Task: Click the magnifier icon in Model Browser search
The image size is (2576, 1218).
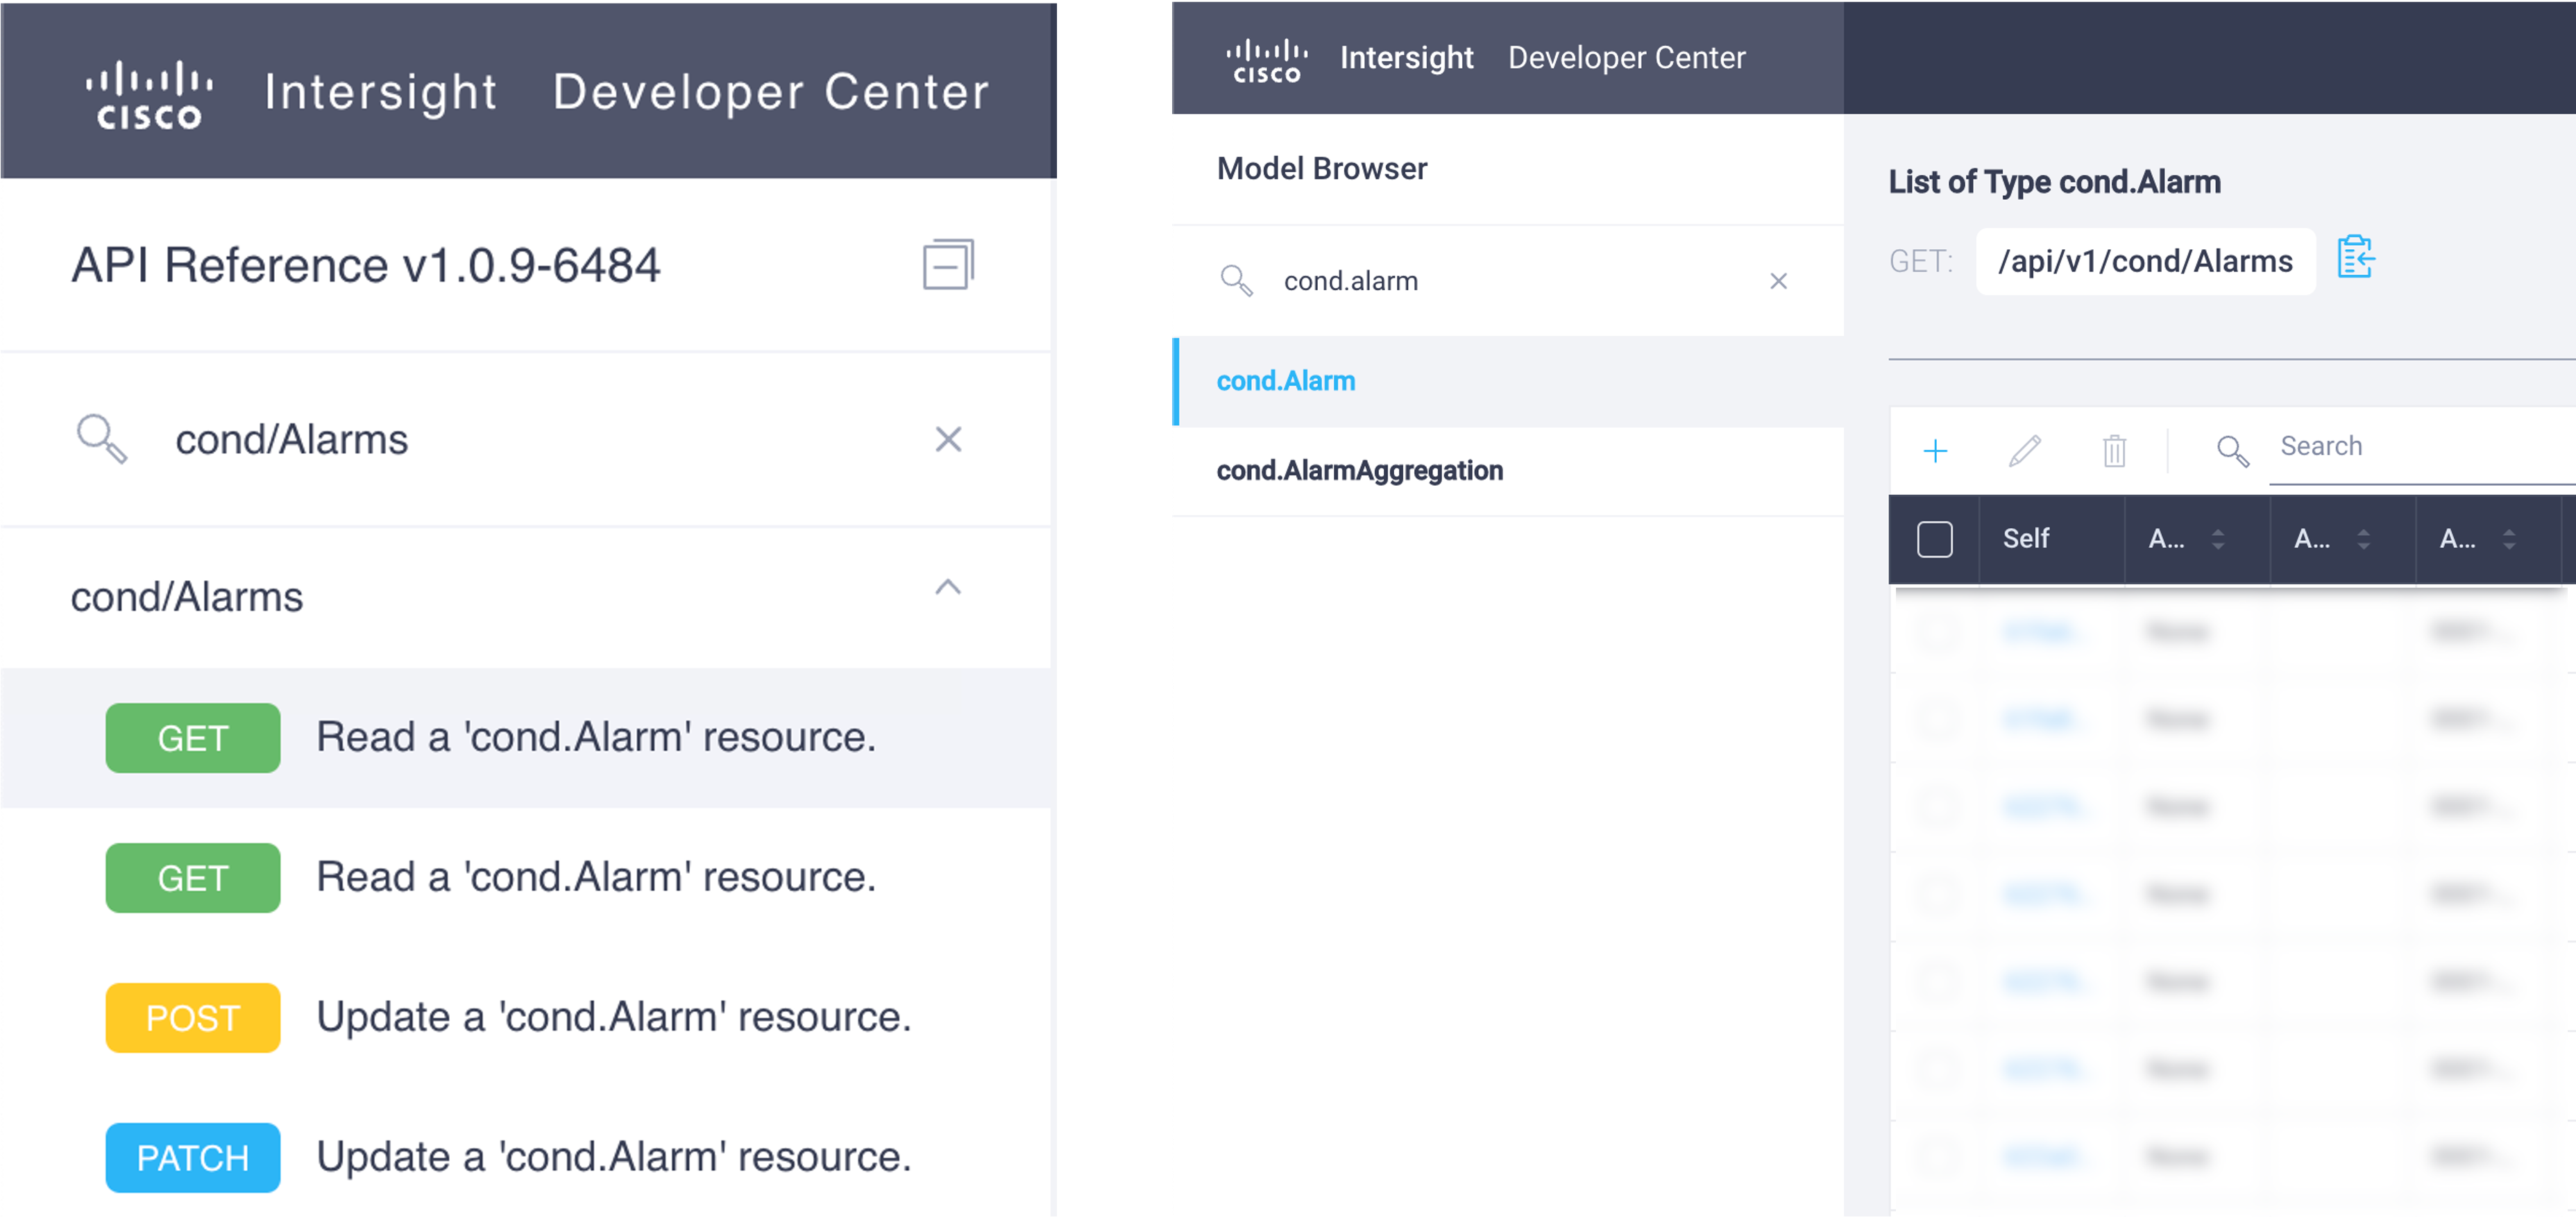Action: [x=1236, y=281]
